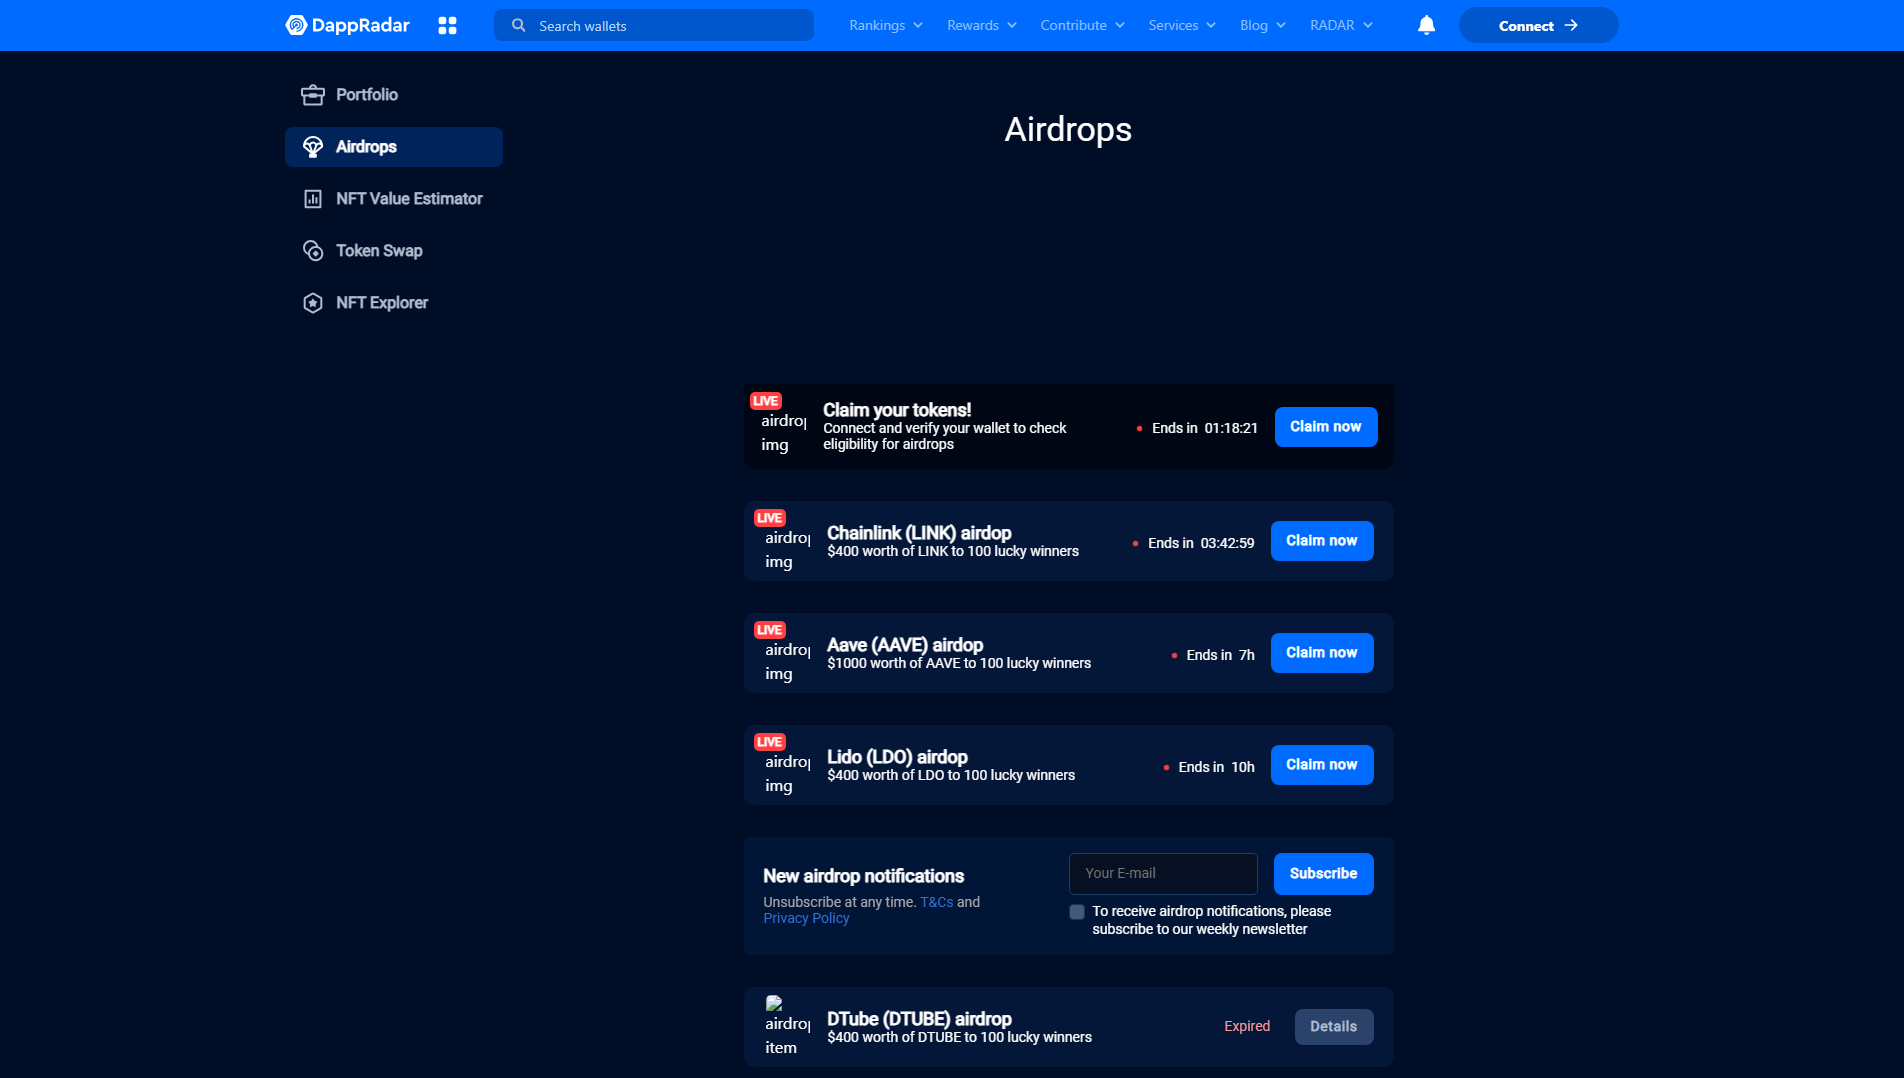This screenshot has width=1904, height=1078.
Task: Click "$400 worth of LDO" description
Action: pos(951,775)
